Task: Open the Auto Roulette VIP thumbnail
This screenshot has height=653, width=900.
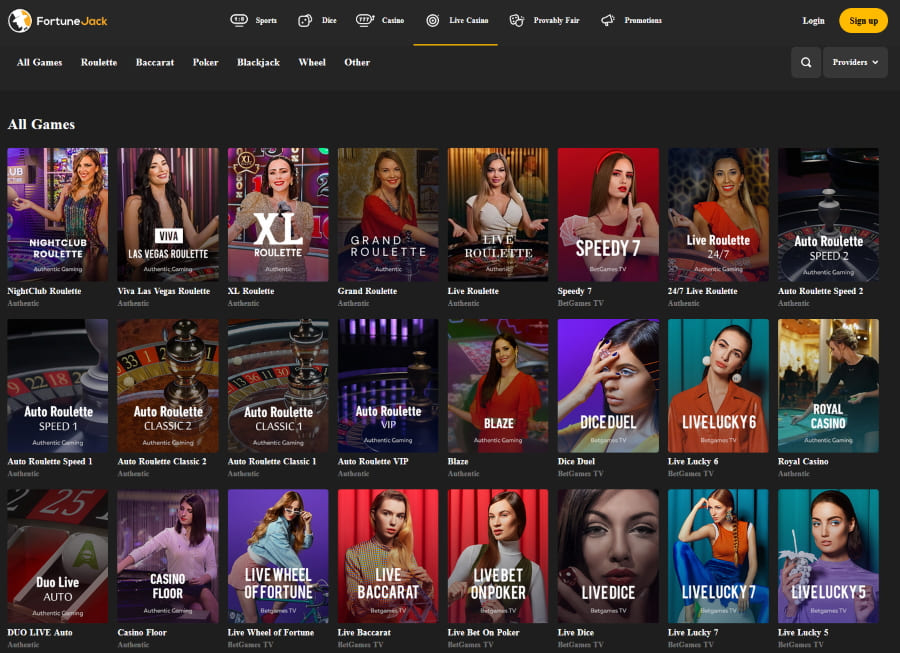Action: tap(388, 386)
